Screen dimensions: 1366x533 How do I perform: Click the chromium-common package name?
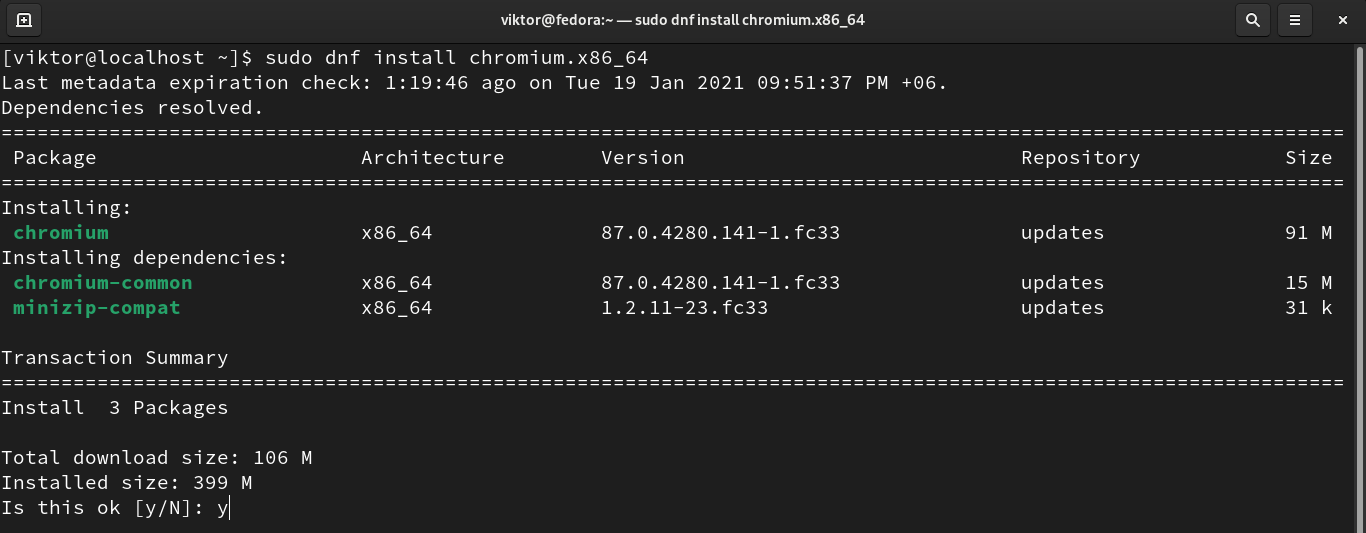[x=102, y=283]
